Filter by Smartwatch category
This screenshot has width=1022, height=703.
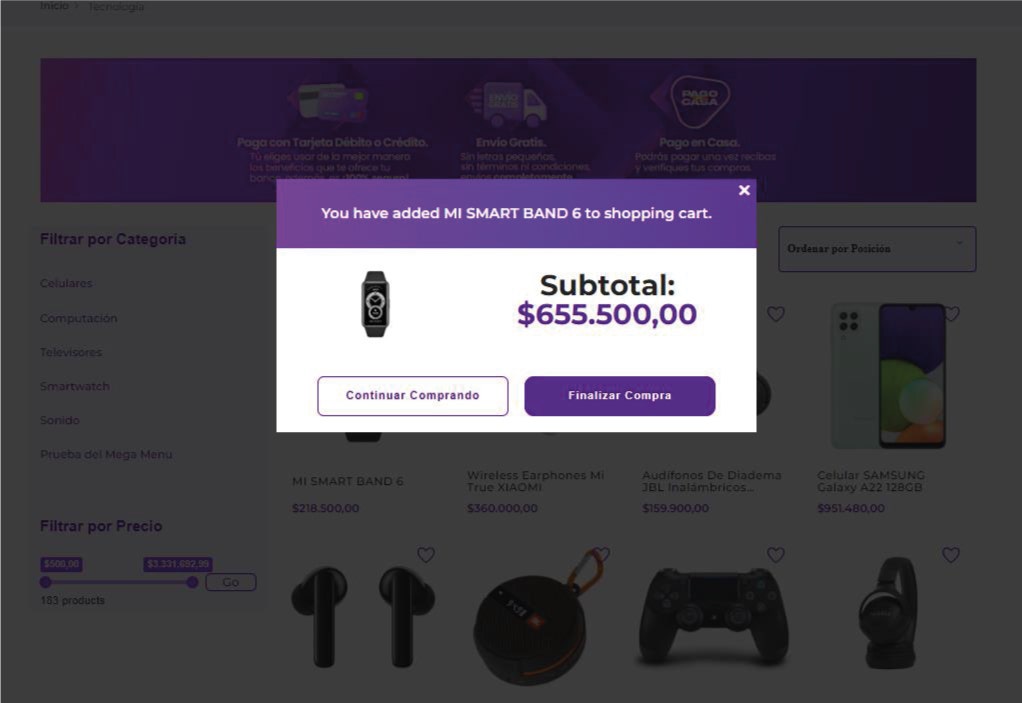[x=74, y=386]
